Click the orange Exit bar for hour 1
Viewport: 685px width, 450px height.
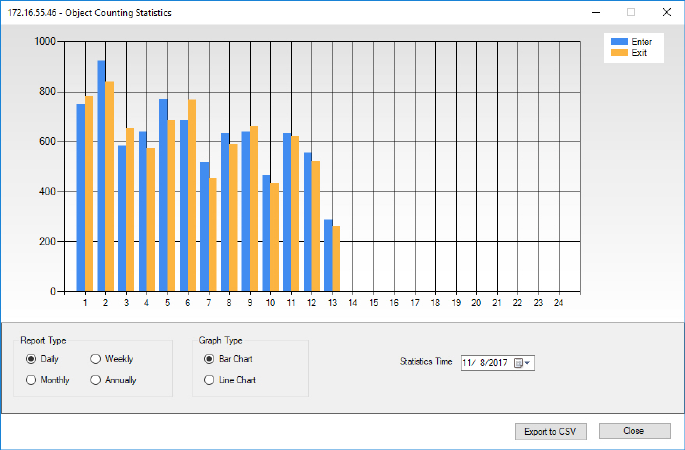pos(89,194)
